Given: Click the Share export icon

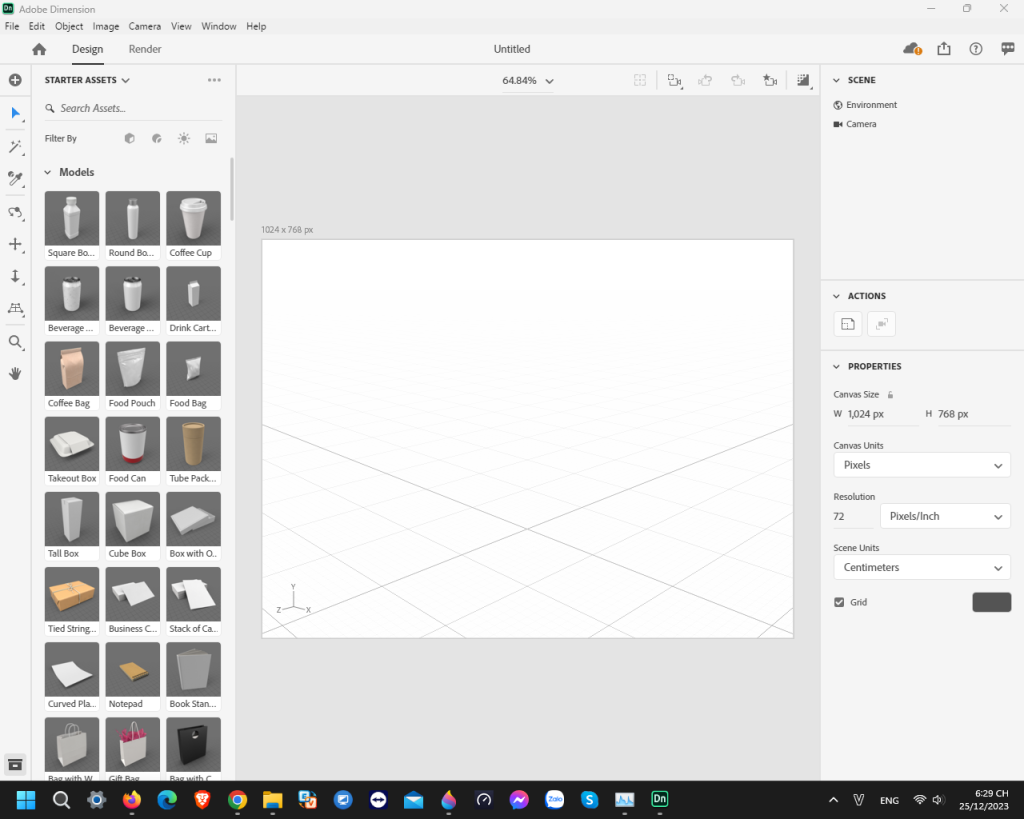Looking at the screenshot, I should pyautogui.click(x=944, y=49).
